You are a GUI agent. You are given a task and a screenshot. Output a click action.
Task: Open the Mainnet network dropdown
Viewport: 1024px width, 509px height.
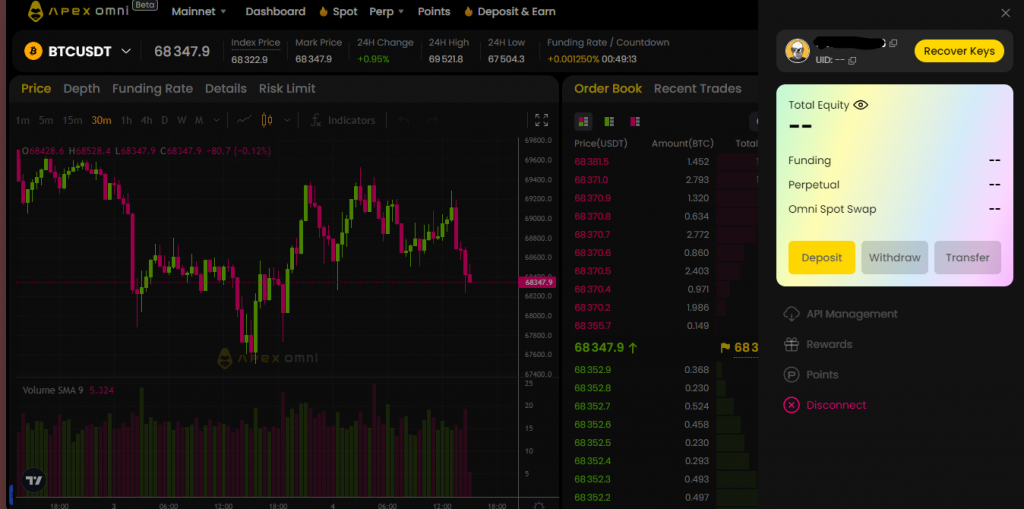coord(199,12)
